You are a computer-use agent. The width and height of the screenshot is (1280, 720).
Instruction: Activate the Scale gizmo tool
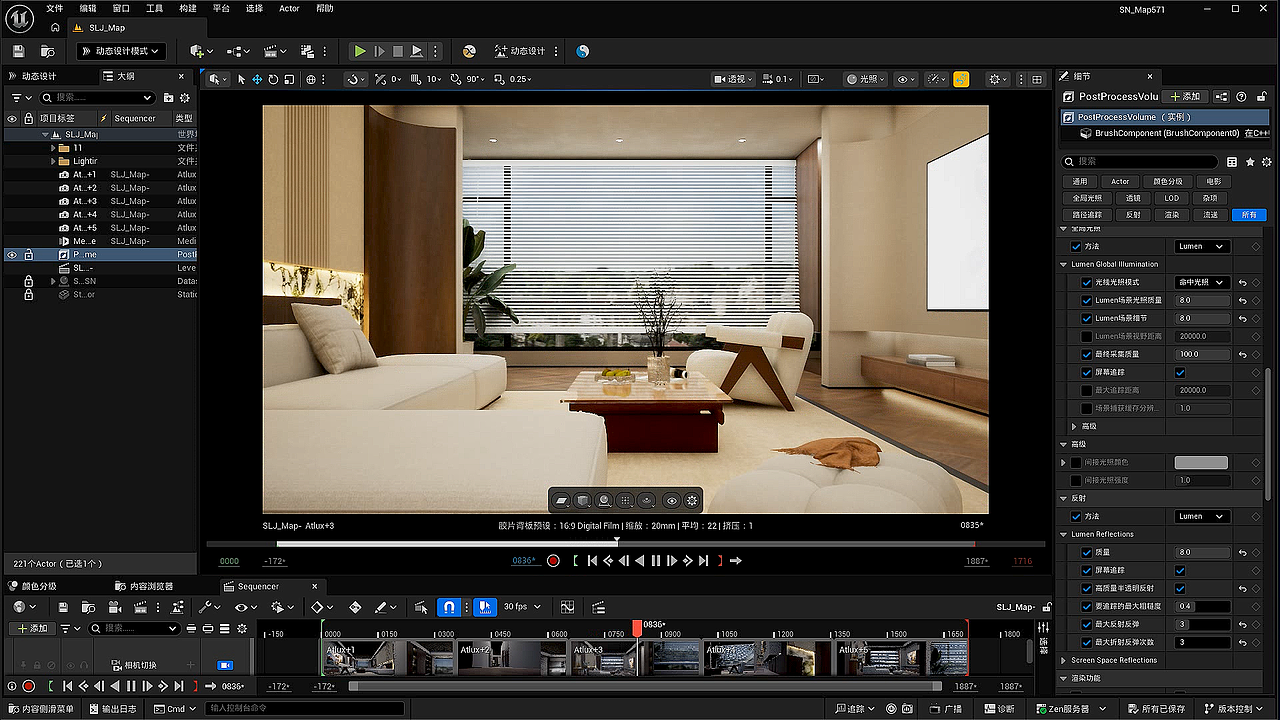tap(289, 79)
